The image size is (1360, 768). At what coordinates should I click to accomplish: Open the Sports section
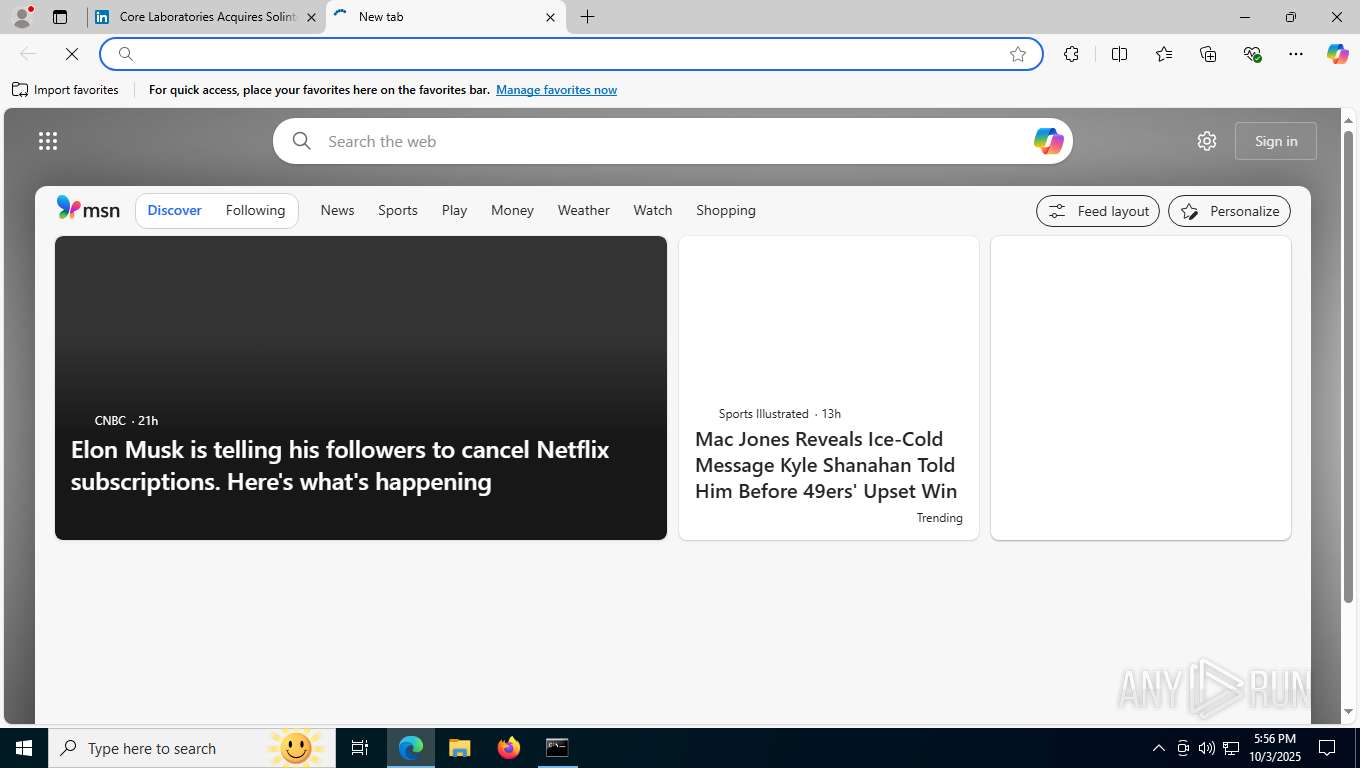[398, 210]
